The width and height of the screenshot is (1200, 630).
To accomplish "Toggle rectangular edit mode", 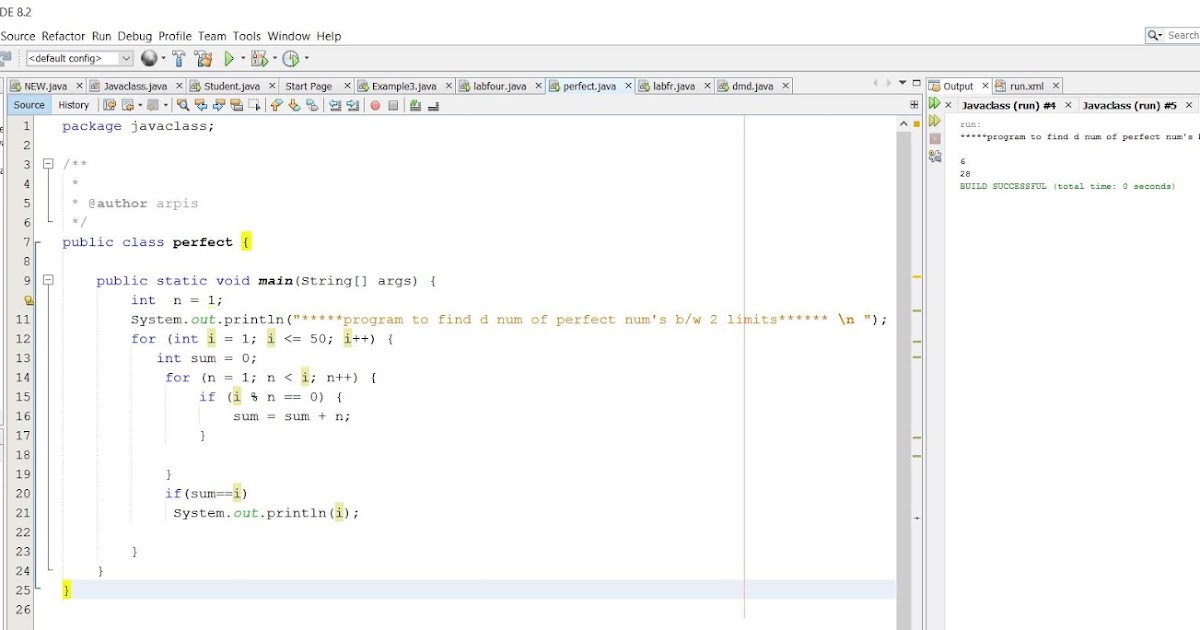I will point(254,104).
